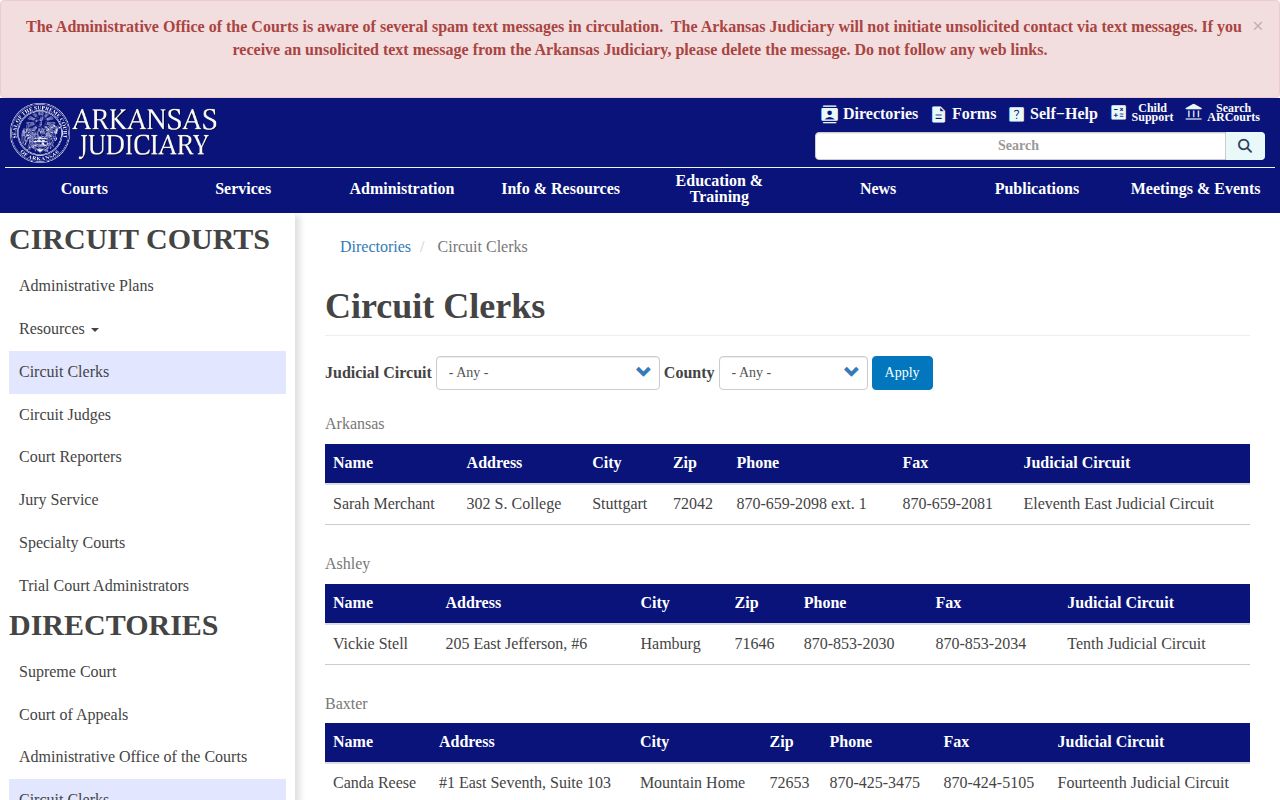
Task: Dismiss the spam warning banner
Action: point(1258,26)
